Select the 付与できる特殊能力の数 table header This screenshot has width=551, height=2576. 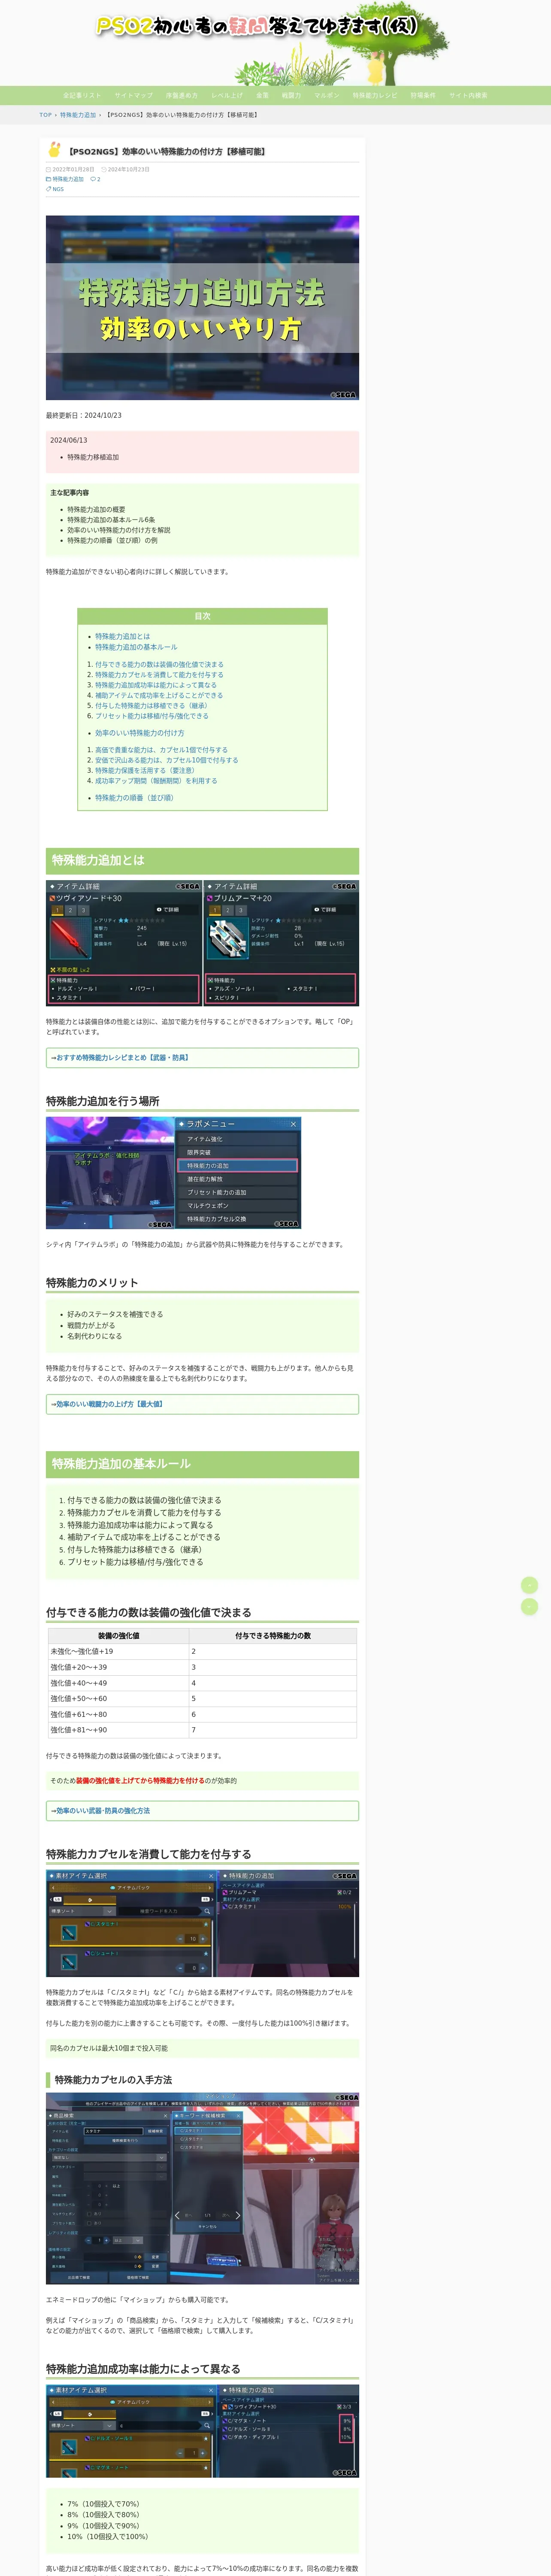pyautogui.click(x=273, y=1636)
